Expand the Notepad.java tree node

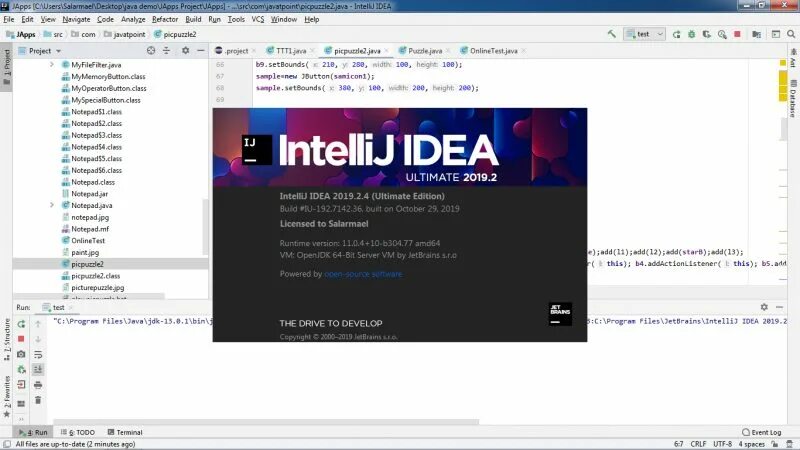pos(52,205)
